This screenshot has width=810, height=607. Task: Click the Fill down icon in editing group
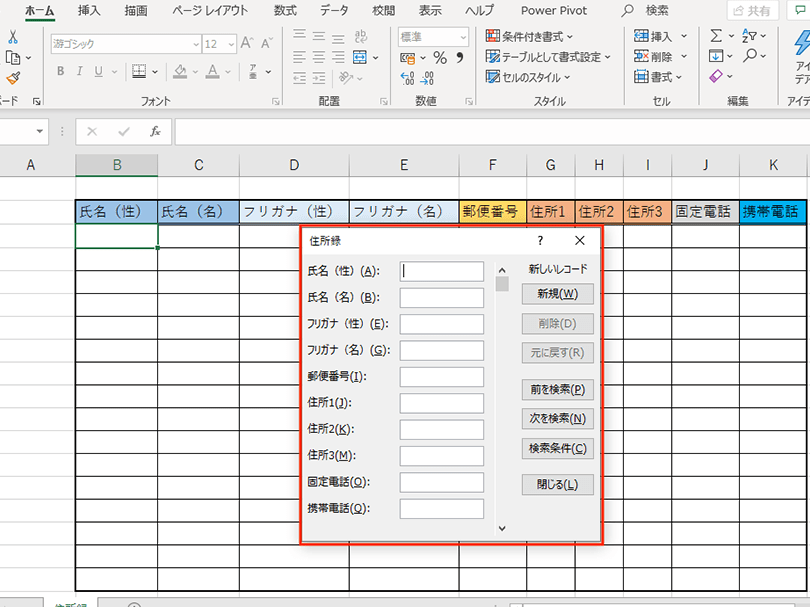(x=716, y=56)
